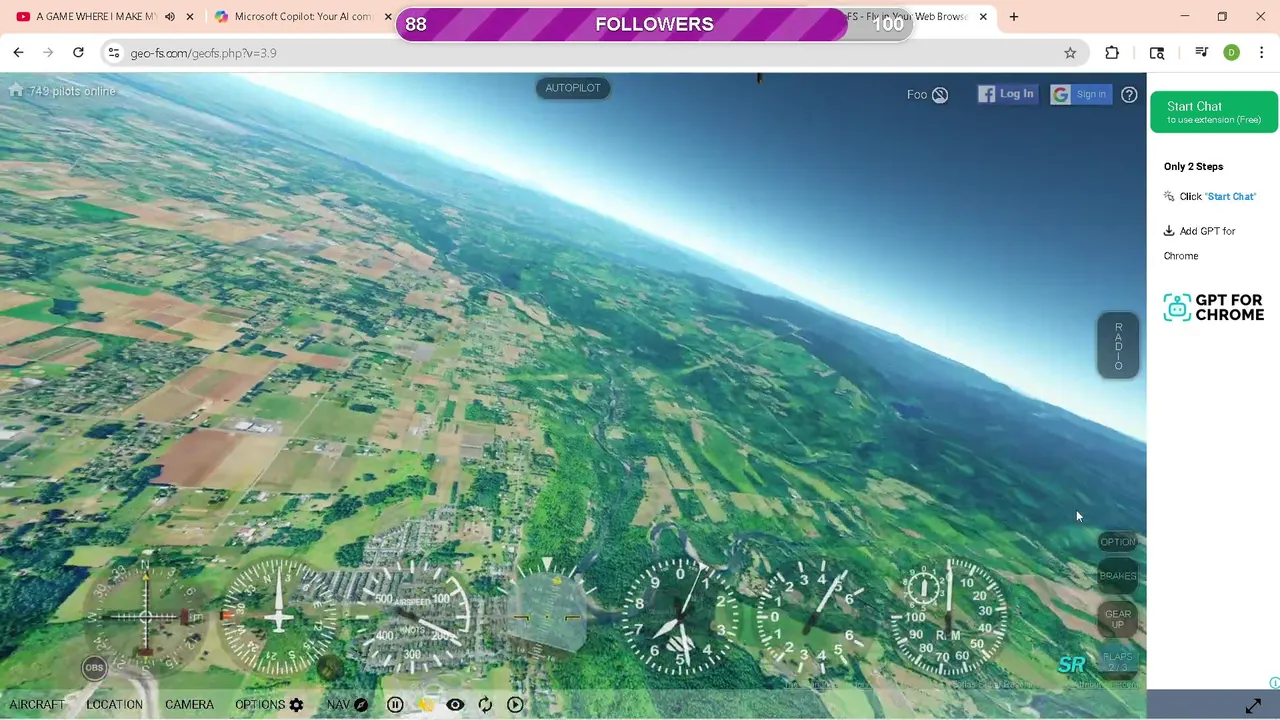Mute the YouTube tab audio icon

(170, 17)
